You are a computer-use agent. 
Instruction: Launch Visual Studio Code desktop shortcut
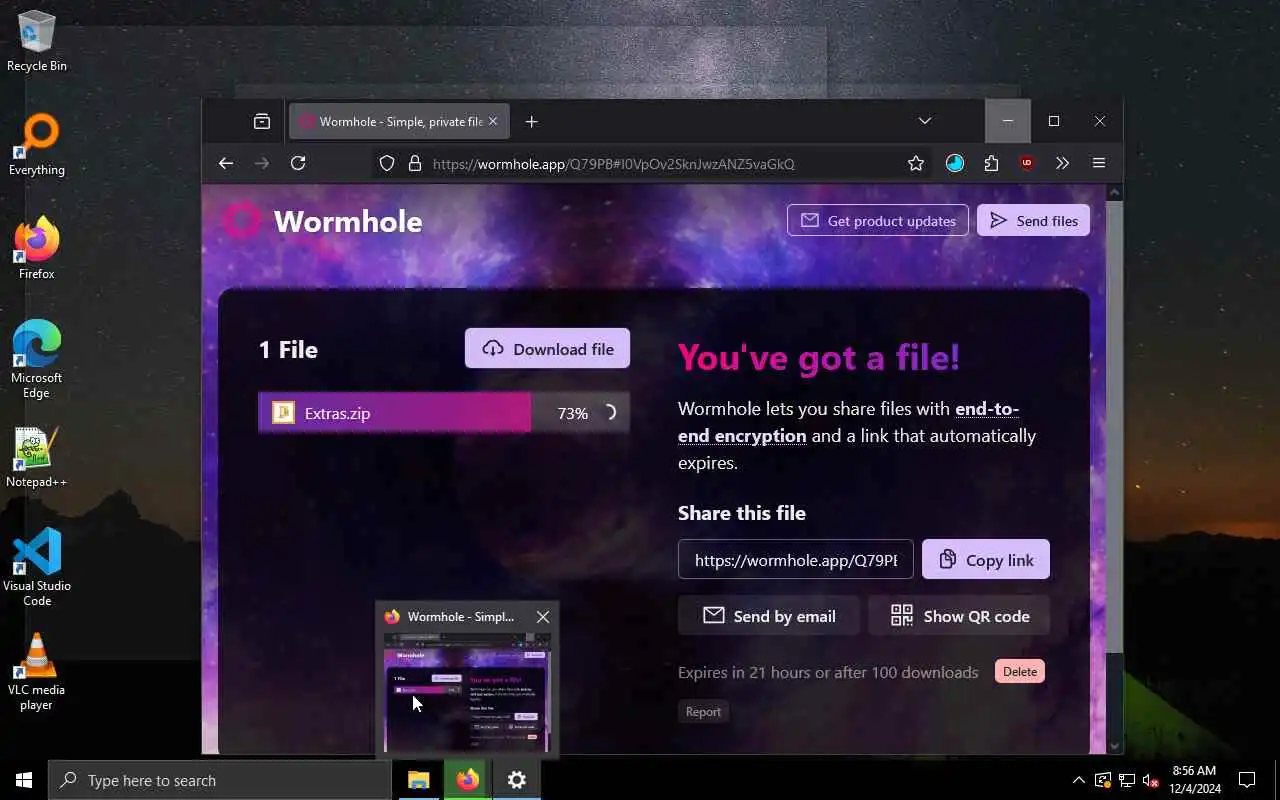click(37, 567)
